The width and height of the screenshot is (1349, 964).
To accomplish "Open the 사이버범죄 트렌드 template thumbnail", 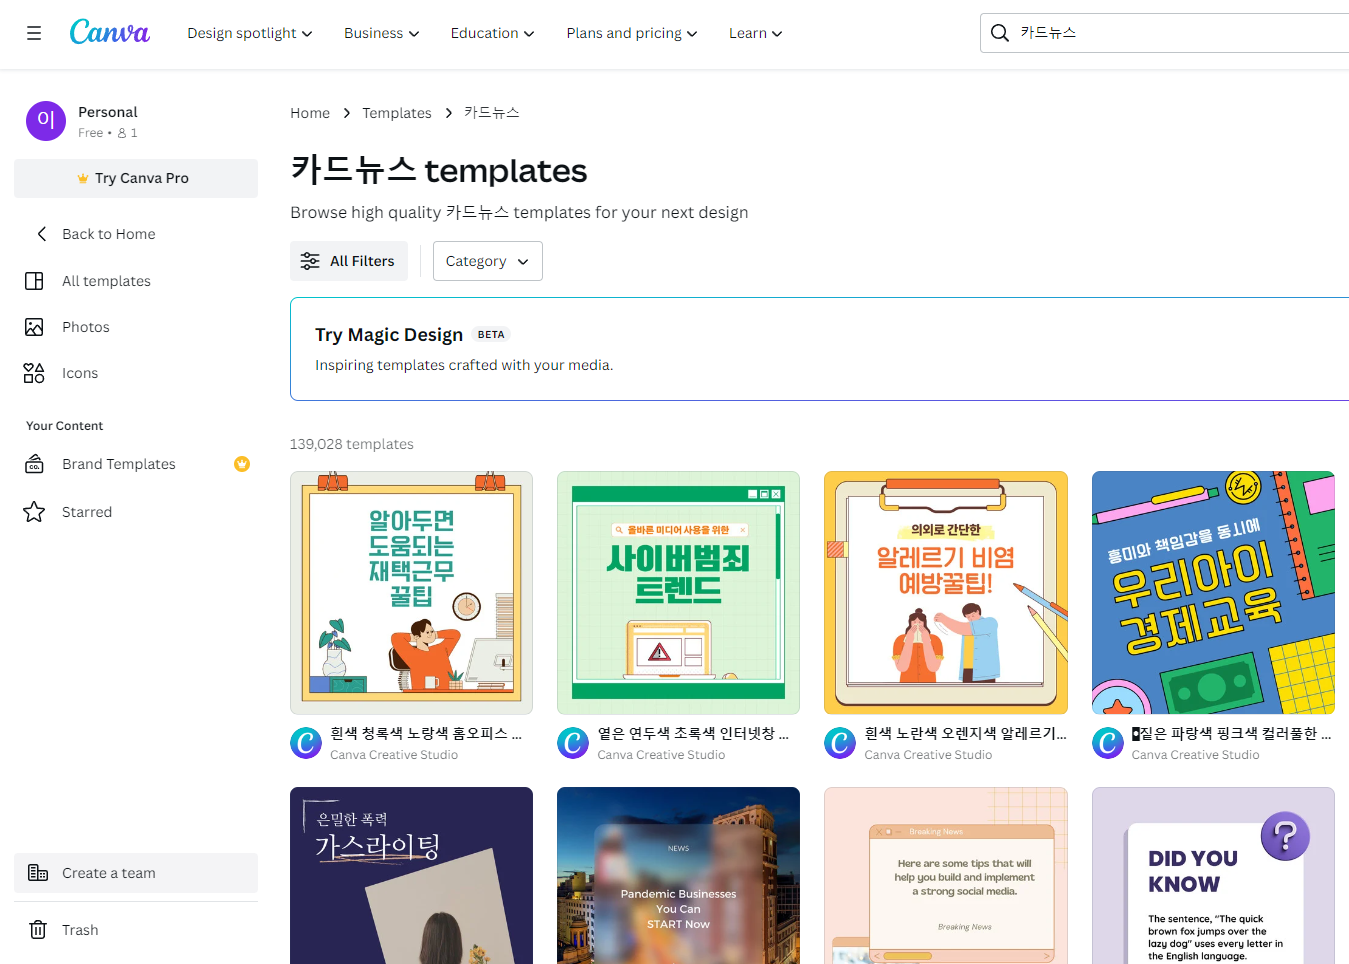I will click(678, 593).
